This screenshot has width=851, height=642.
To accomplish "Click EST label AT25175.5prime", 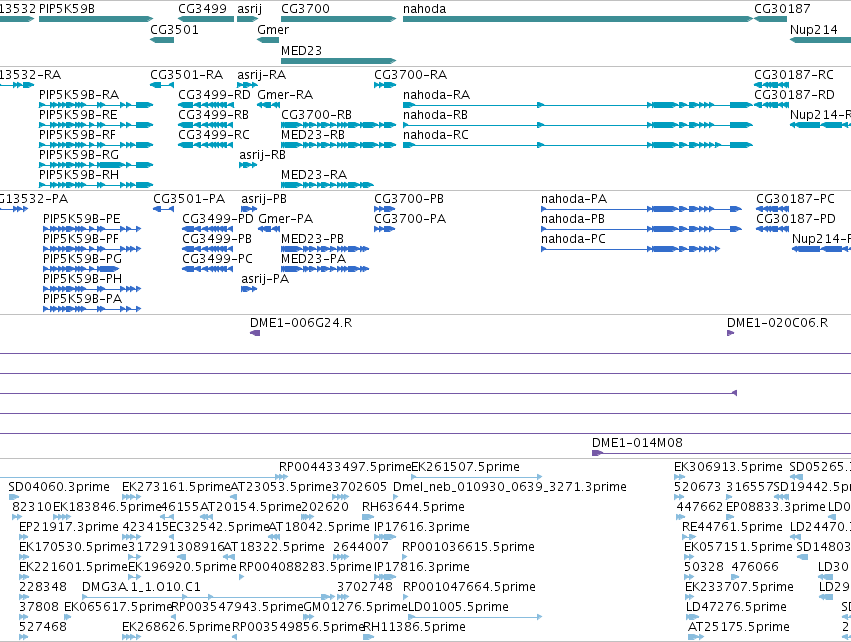I will [739, 627].
